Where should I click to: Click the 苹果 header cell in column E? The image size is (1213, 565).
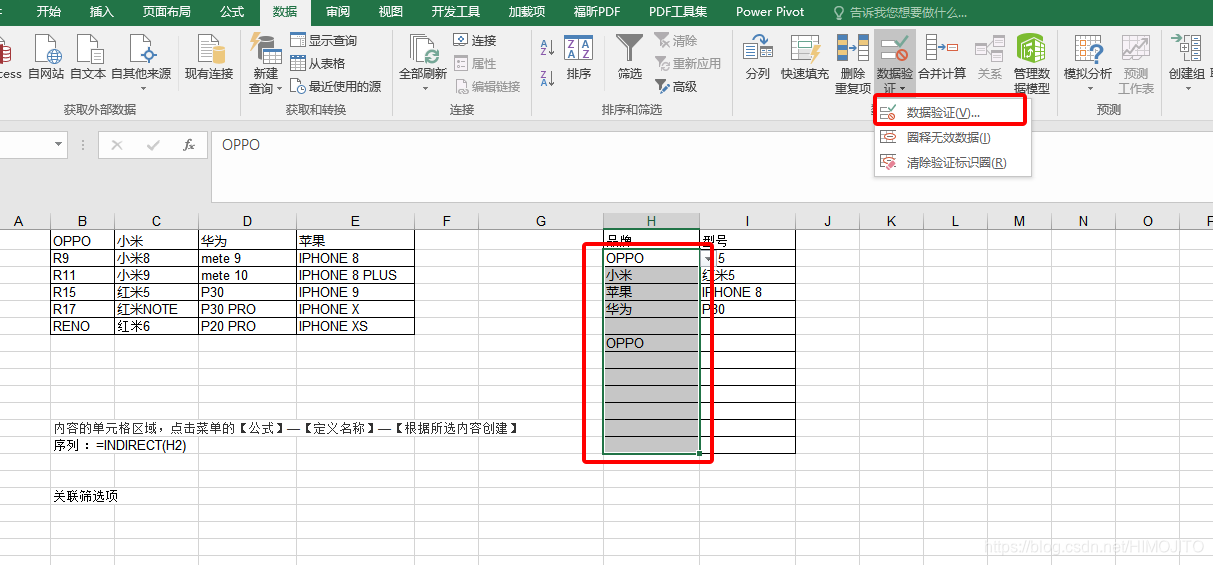[x=355, y=241]
